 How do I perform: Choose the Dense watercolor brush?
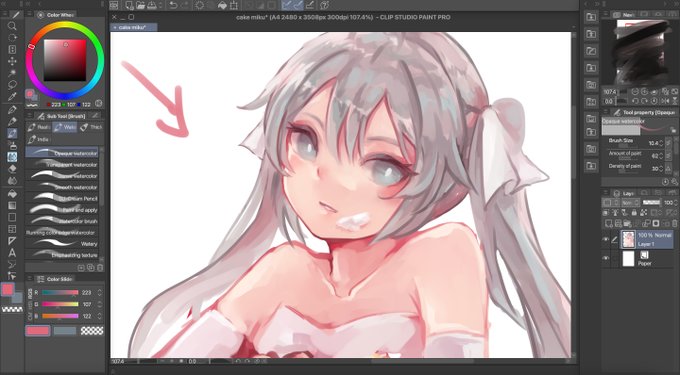[x=62, y=176]
